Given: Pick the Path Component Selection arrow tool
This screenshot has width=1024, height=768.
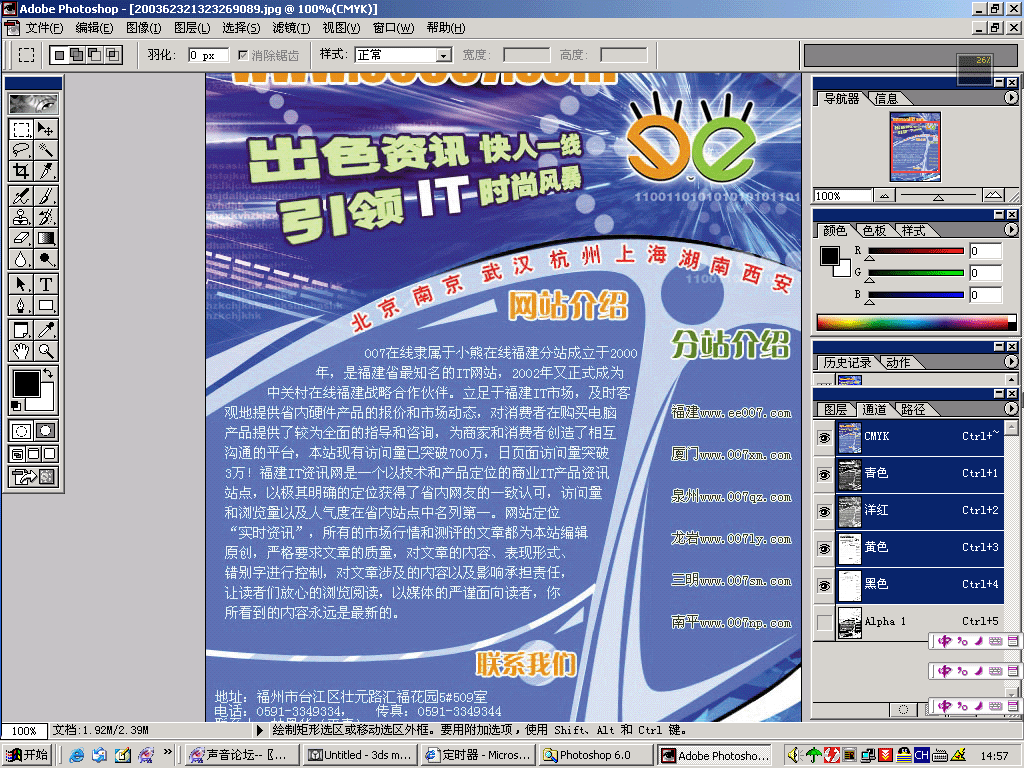Looking at the screenshot, I should [22, 284].
